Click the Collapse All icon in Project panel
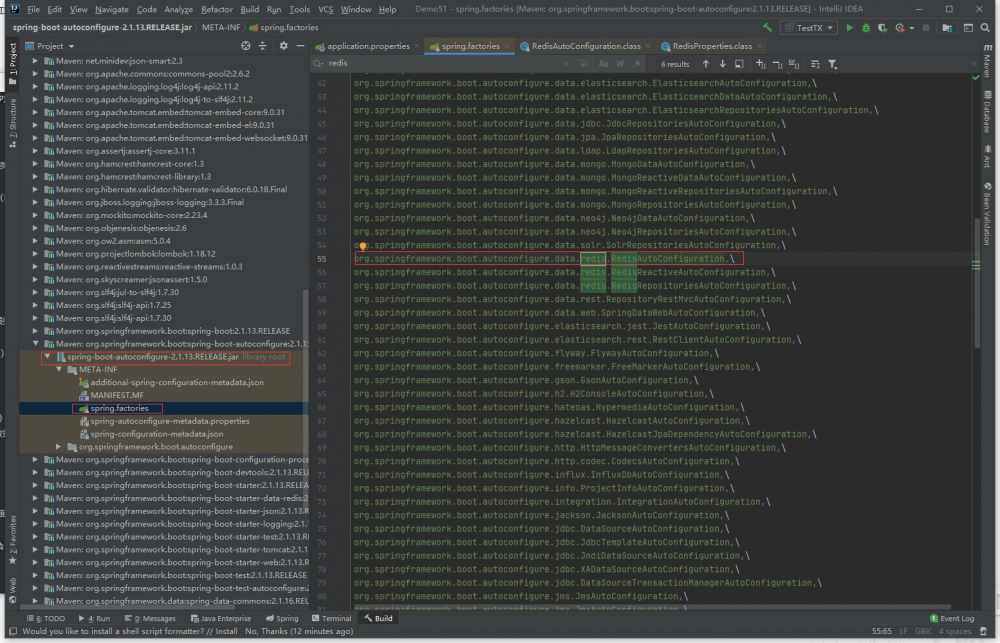Screen dimensions: 1000x643 [x=262, y=46]
